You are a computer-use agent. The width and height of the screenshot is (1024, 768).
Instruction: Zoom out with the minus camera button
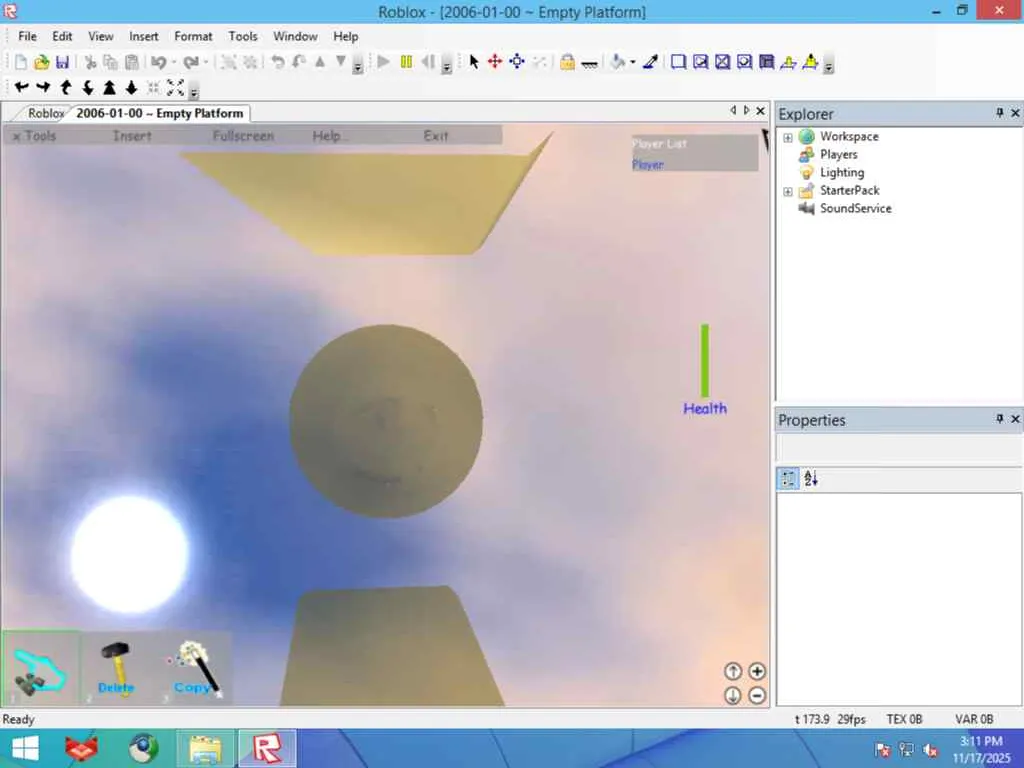click(x=757, y=696)
